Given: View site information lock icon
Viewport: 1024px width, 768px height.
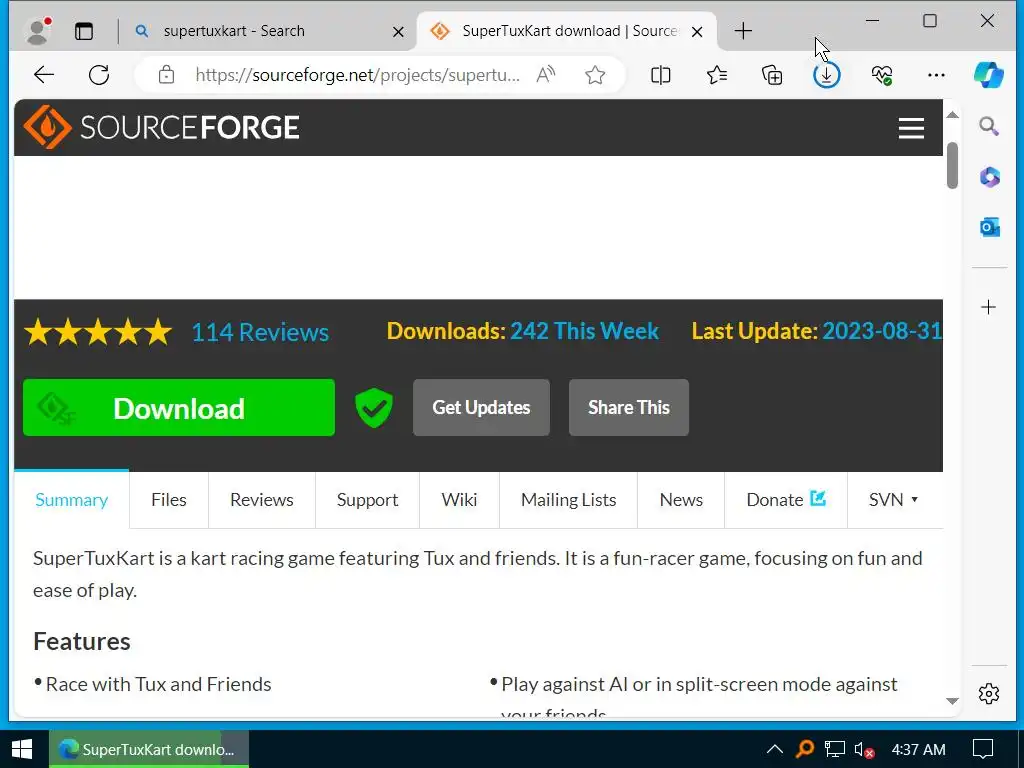Looking at the screenshot, I should click(167, 74).
